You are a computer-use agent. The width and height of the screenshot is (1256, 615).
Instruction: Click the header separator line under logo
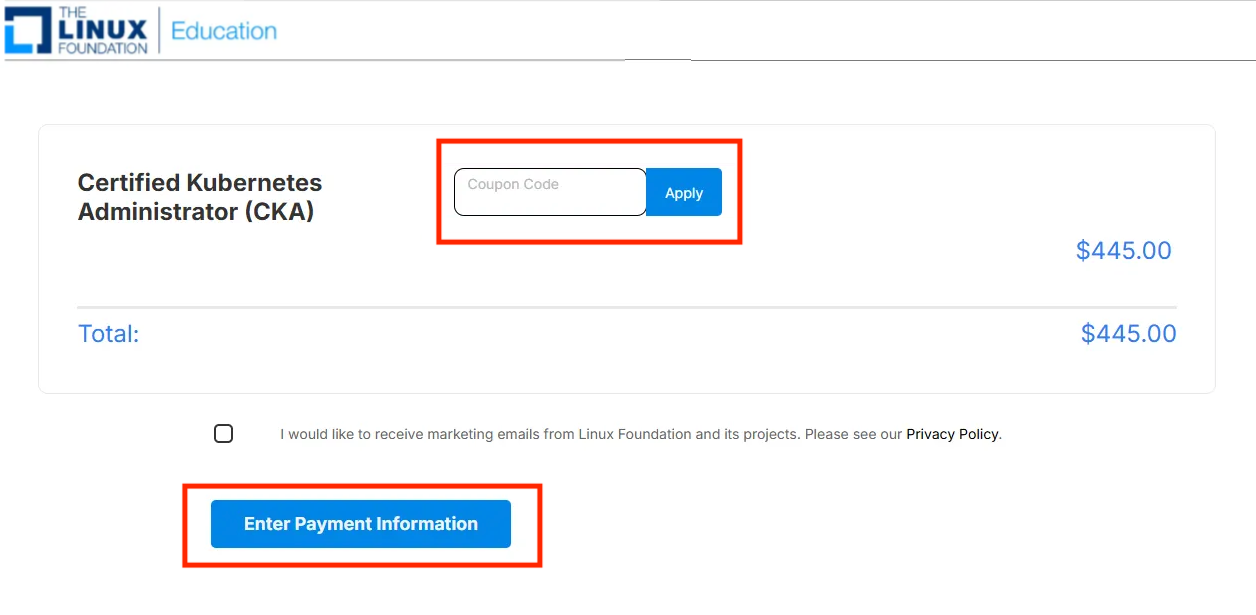(x=400, y=60)
